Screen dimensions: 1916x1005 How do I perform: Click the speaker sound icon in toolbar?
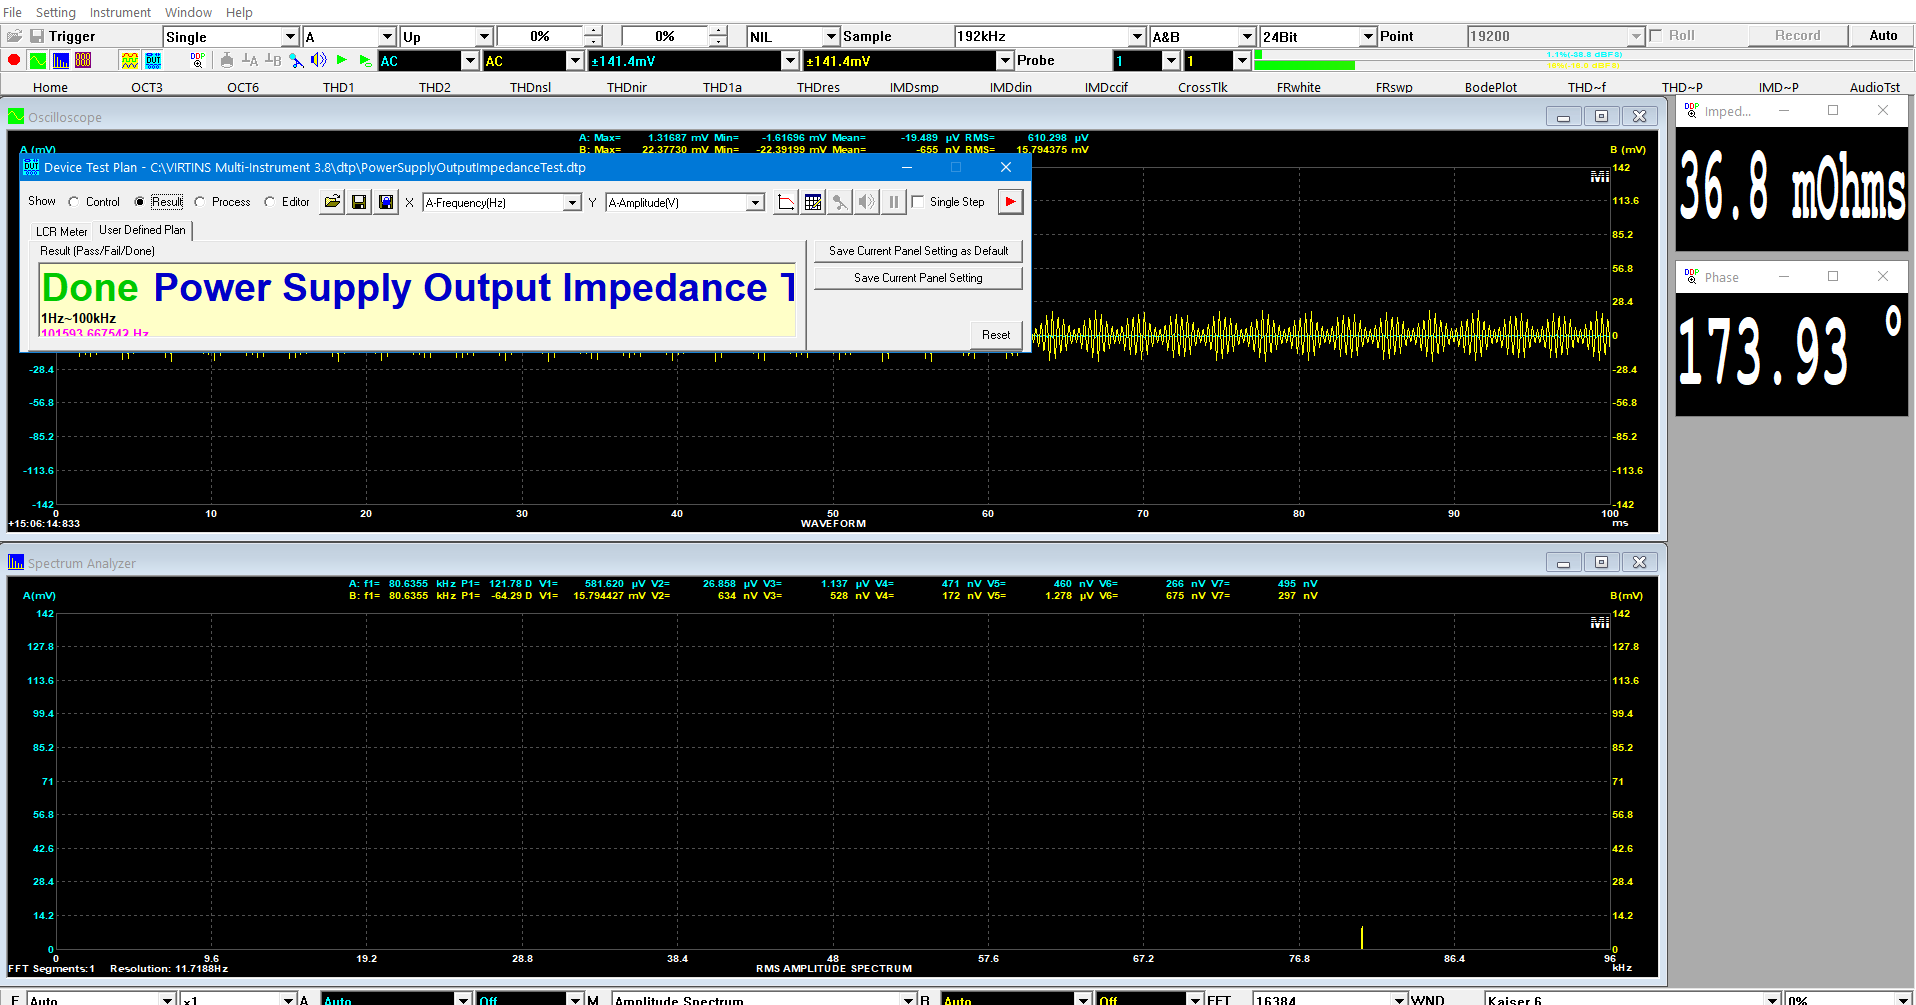(x=319, y=60)
